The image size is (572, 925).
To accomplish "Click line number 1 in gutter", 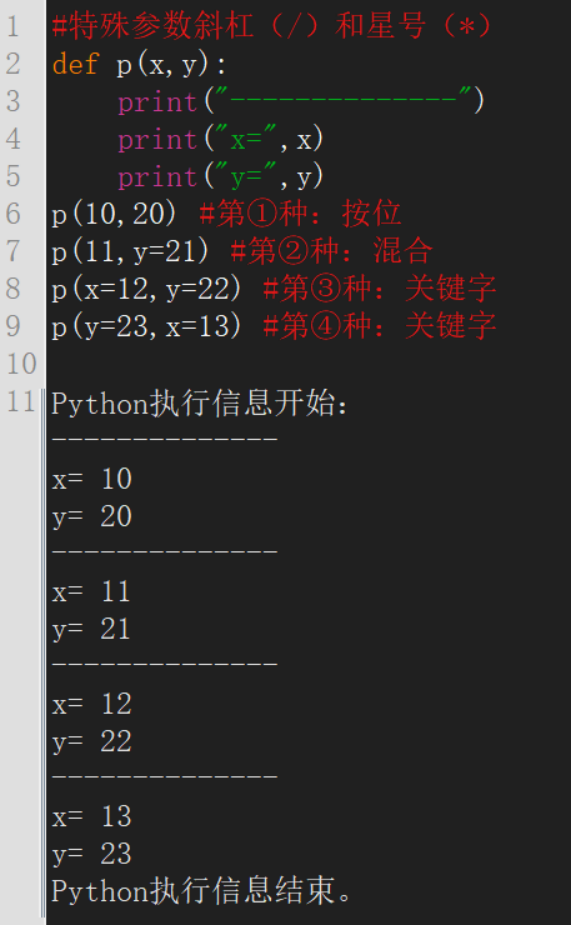I will tap(13, 27).
